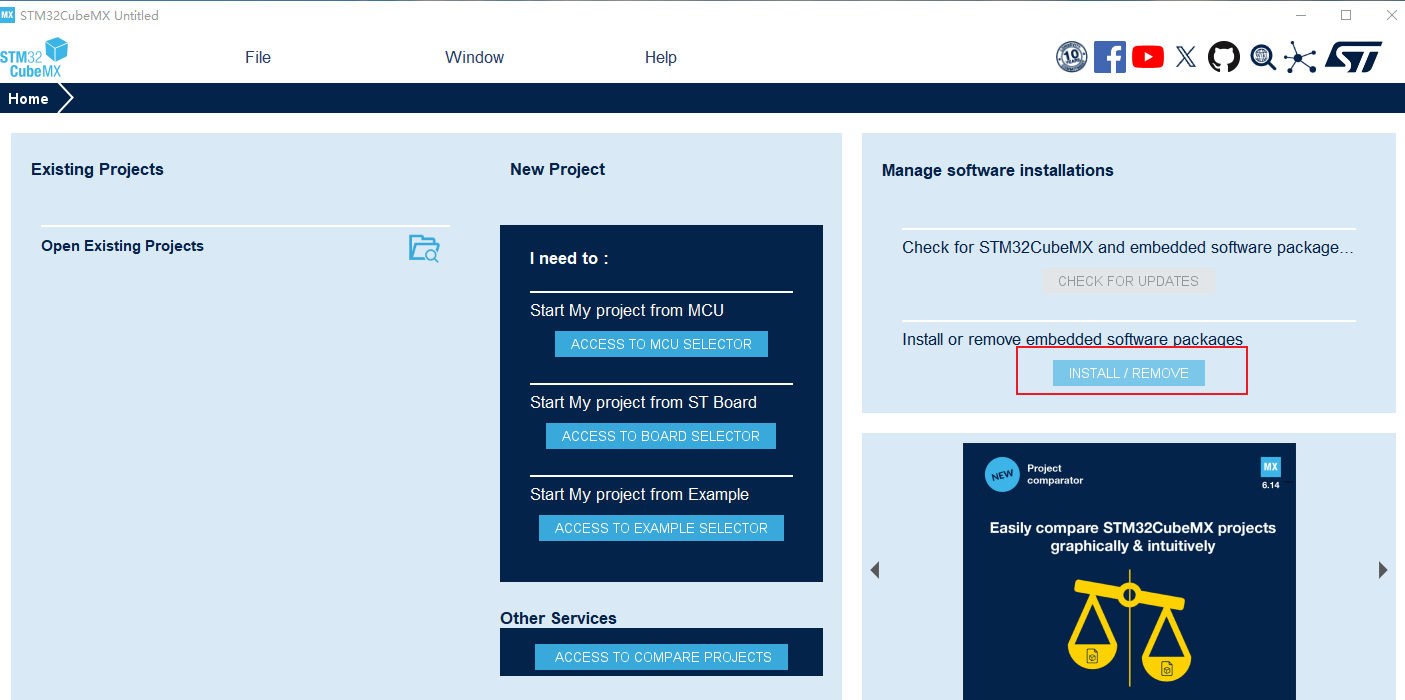Click ACCESS TO MCU SELECTOR button
This screenshot has width=1405, height=700.
(x=661, y=344)
